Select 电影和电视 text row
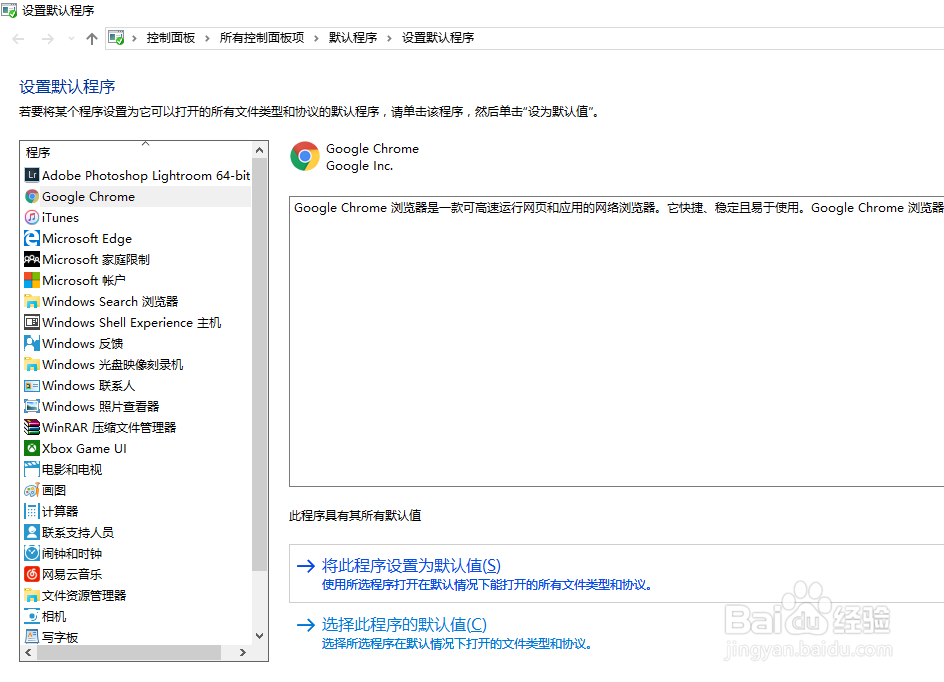944x682 pixels. pos(72,469)
